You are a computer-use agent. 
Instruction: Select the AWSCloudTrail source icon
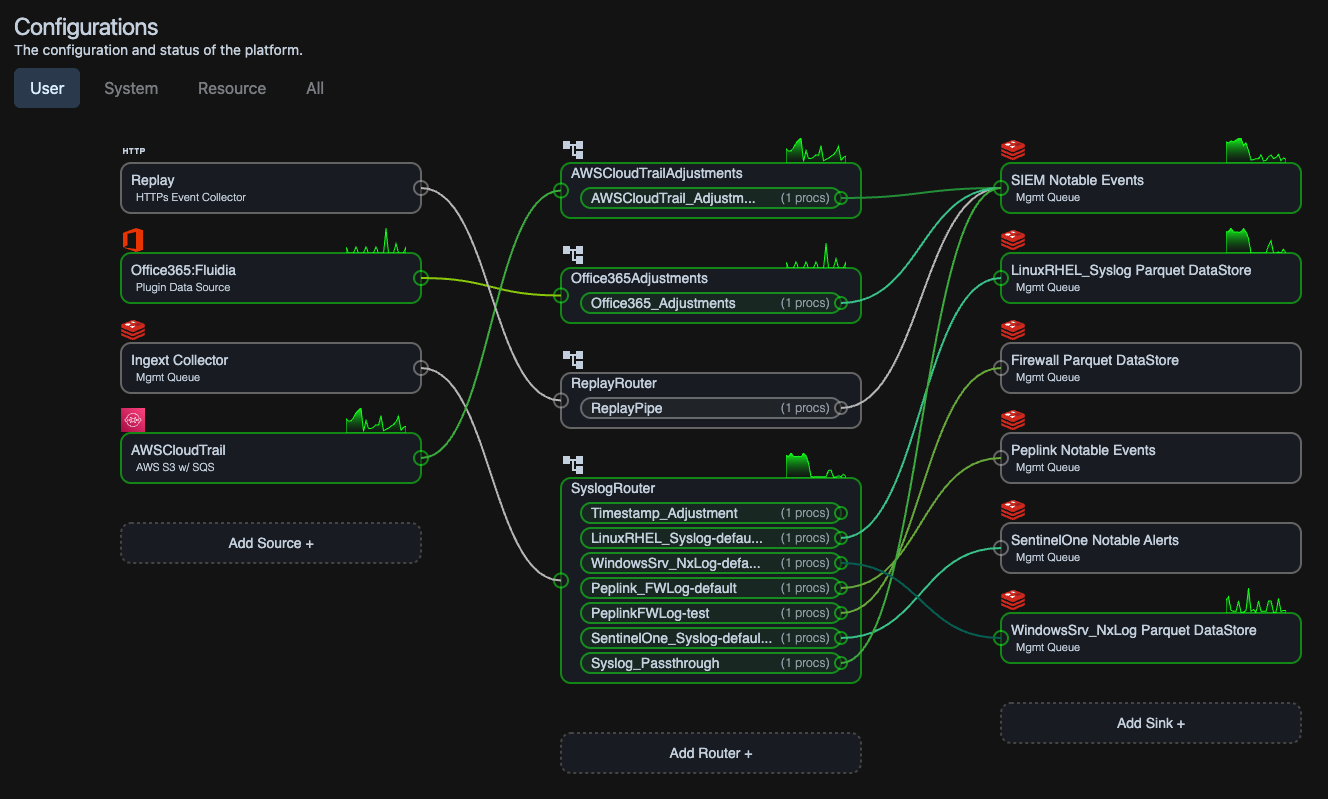coord(133,419)
